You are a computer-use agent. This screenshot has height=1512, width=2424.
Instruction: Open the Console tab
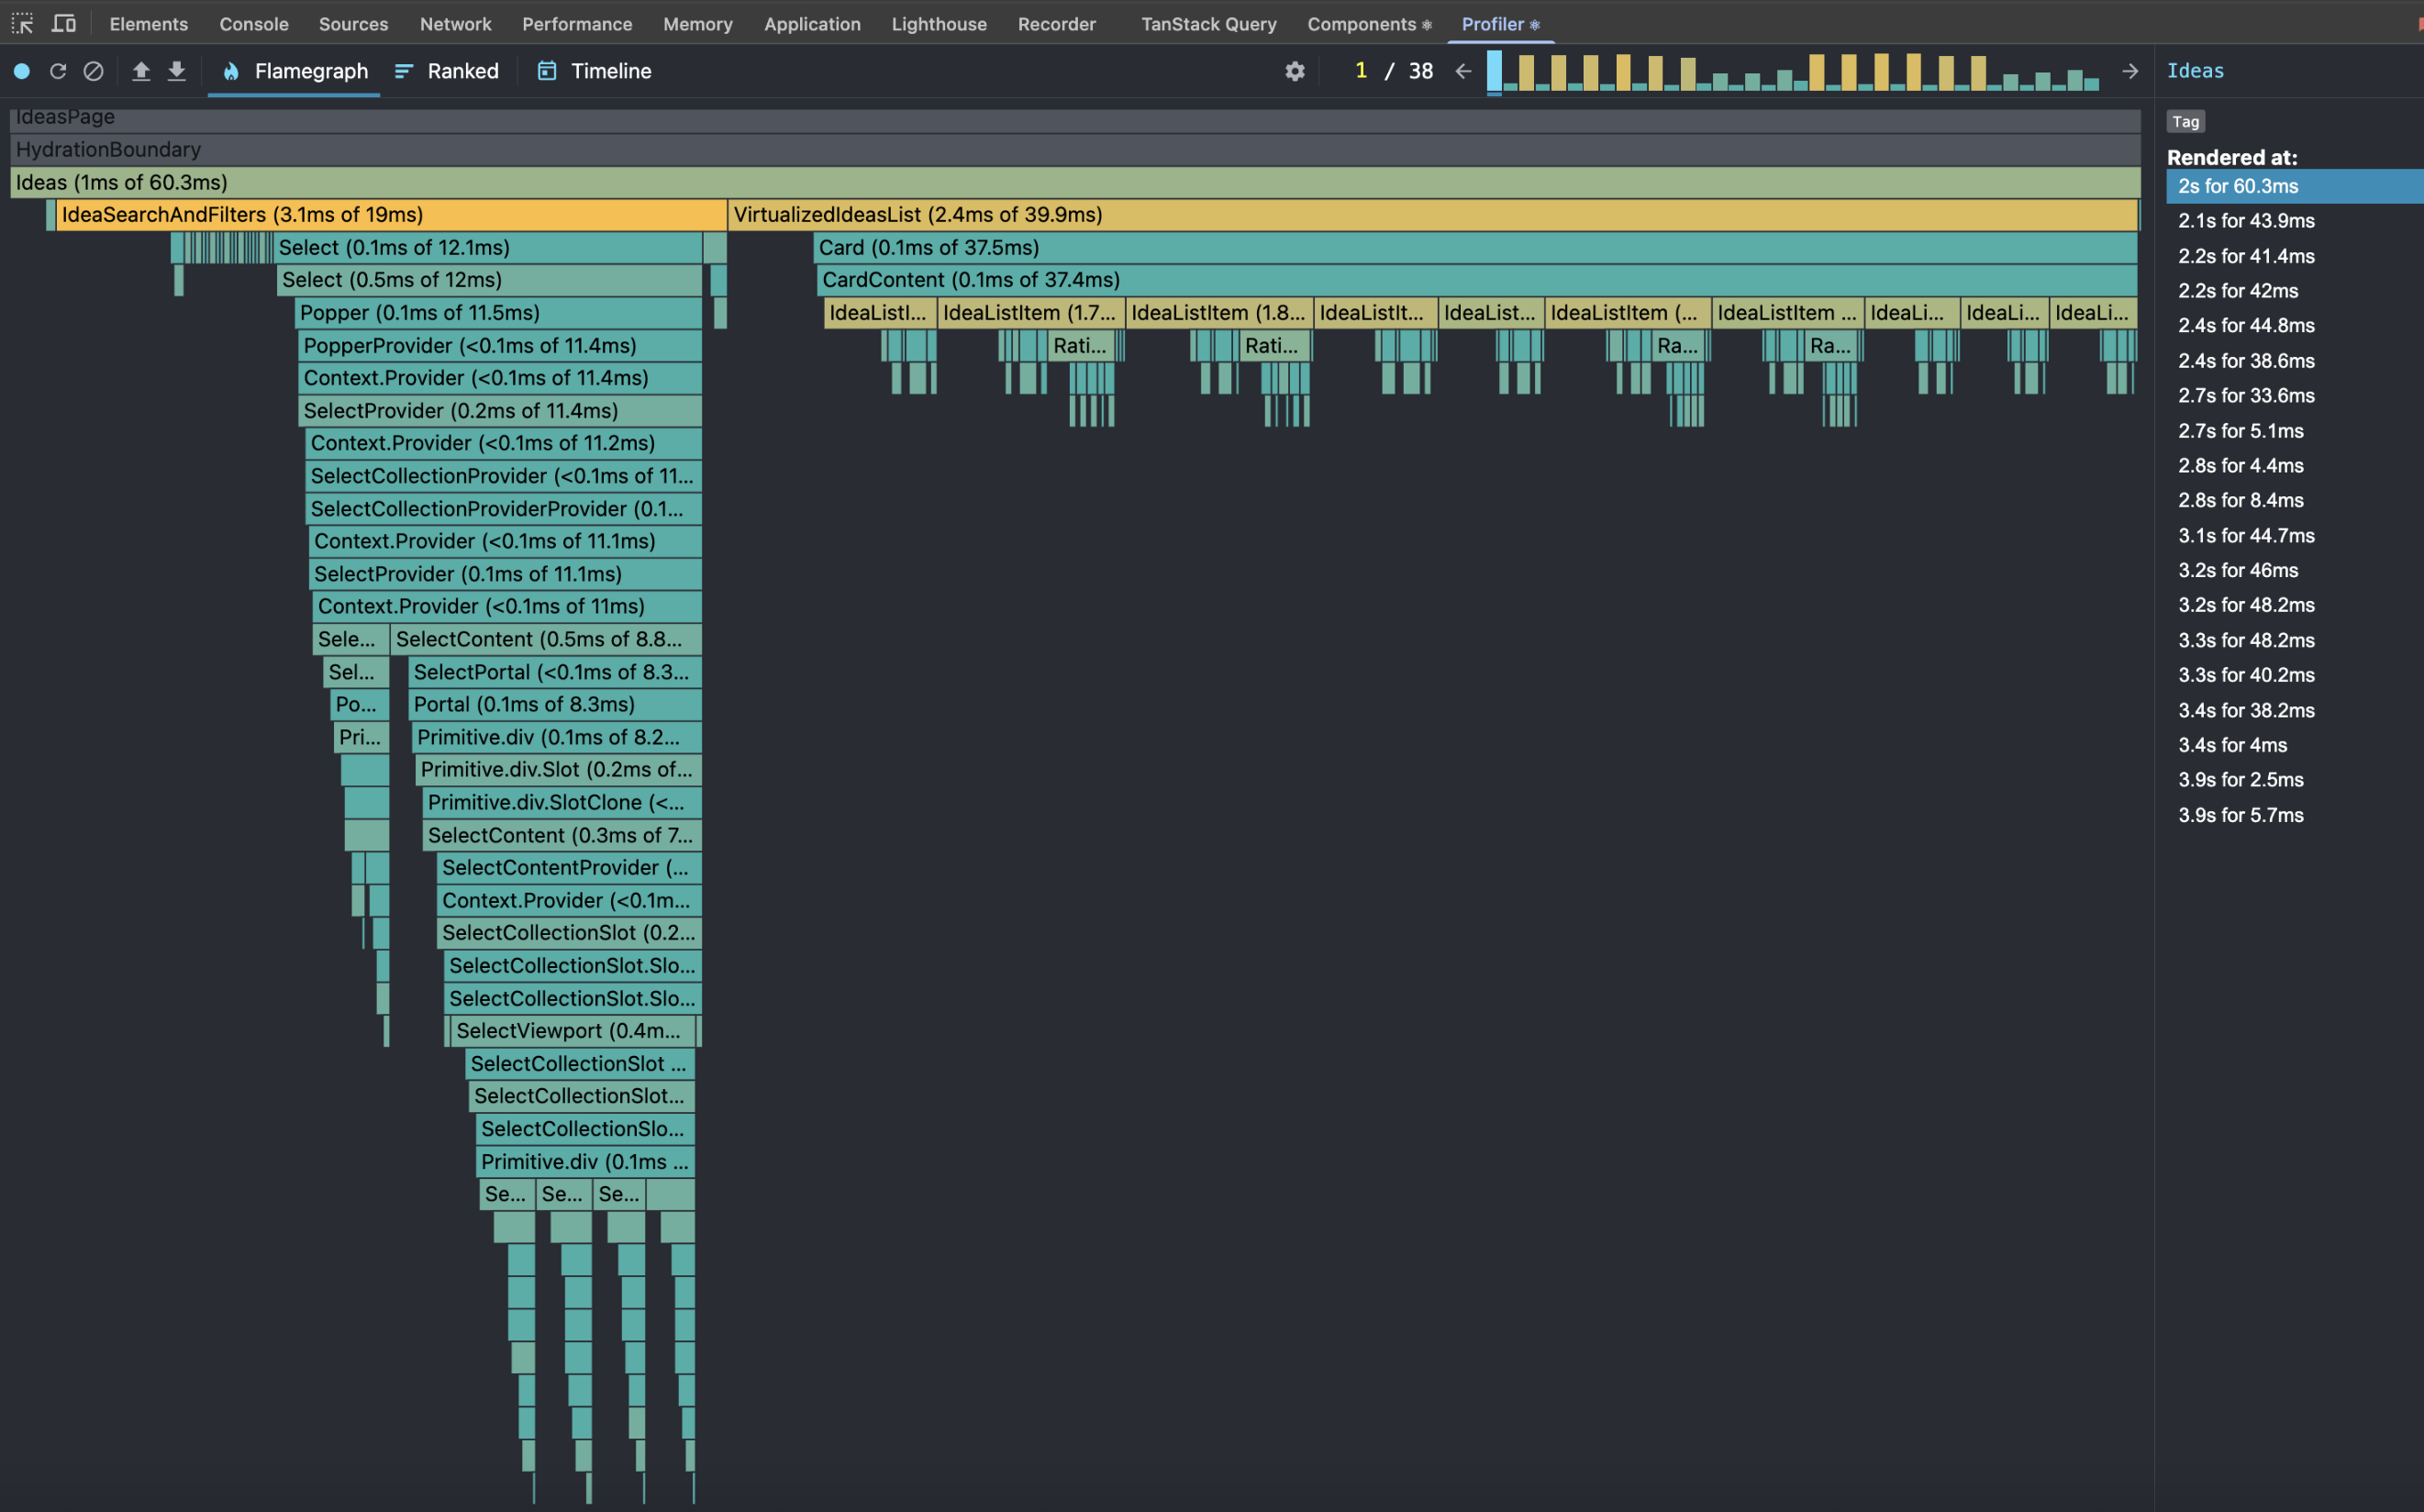coord(254,24)
